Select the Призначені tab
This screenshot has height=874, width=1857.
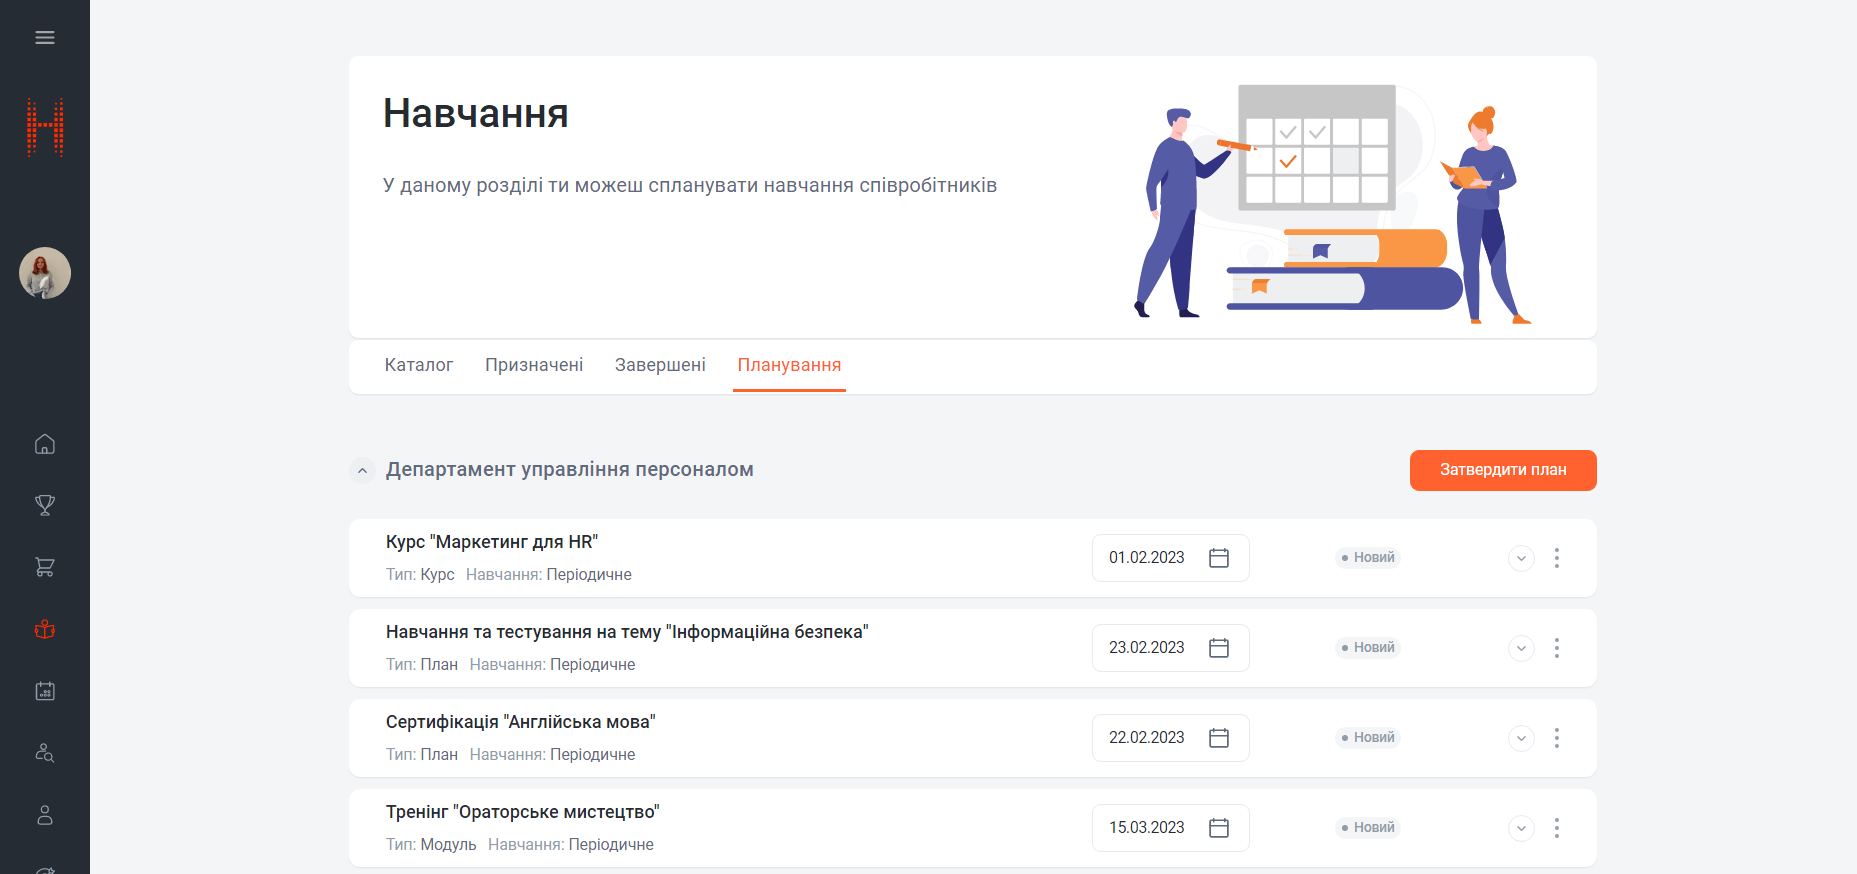(534, 365)
